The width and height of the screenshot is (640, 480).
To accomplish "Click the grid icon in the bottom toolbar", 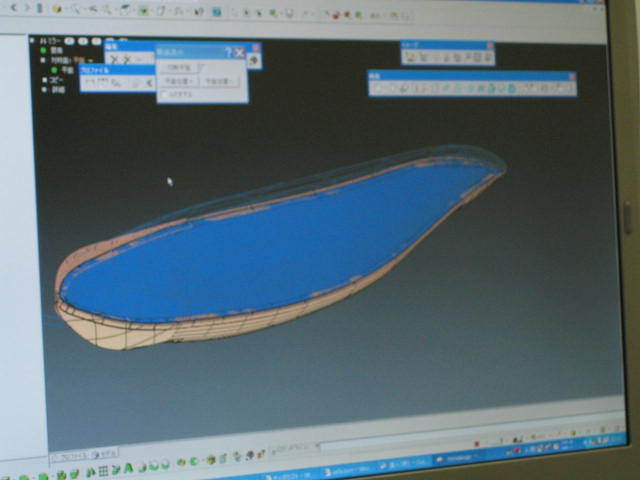I will click(x=101, y=468).
